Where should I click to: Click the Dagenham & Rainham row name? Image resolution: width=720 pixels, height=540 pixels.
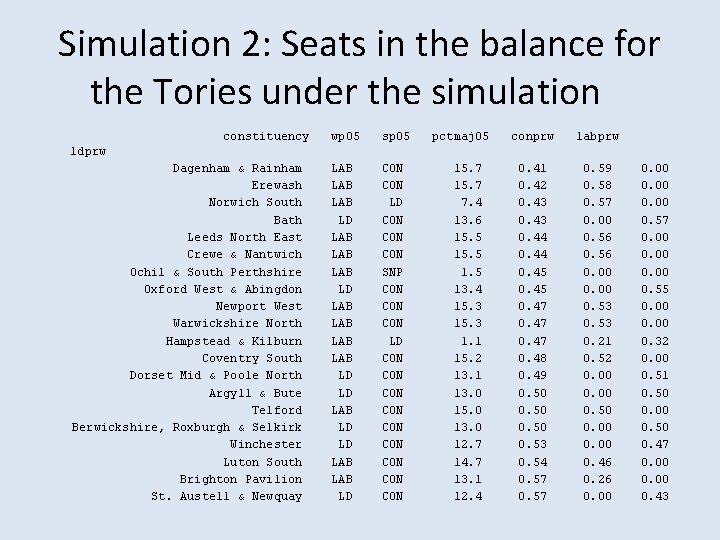point(237,168)
